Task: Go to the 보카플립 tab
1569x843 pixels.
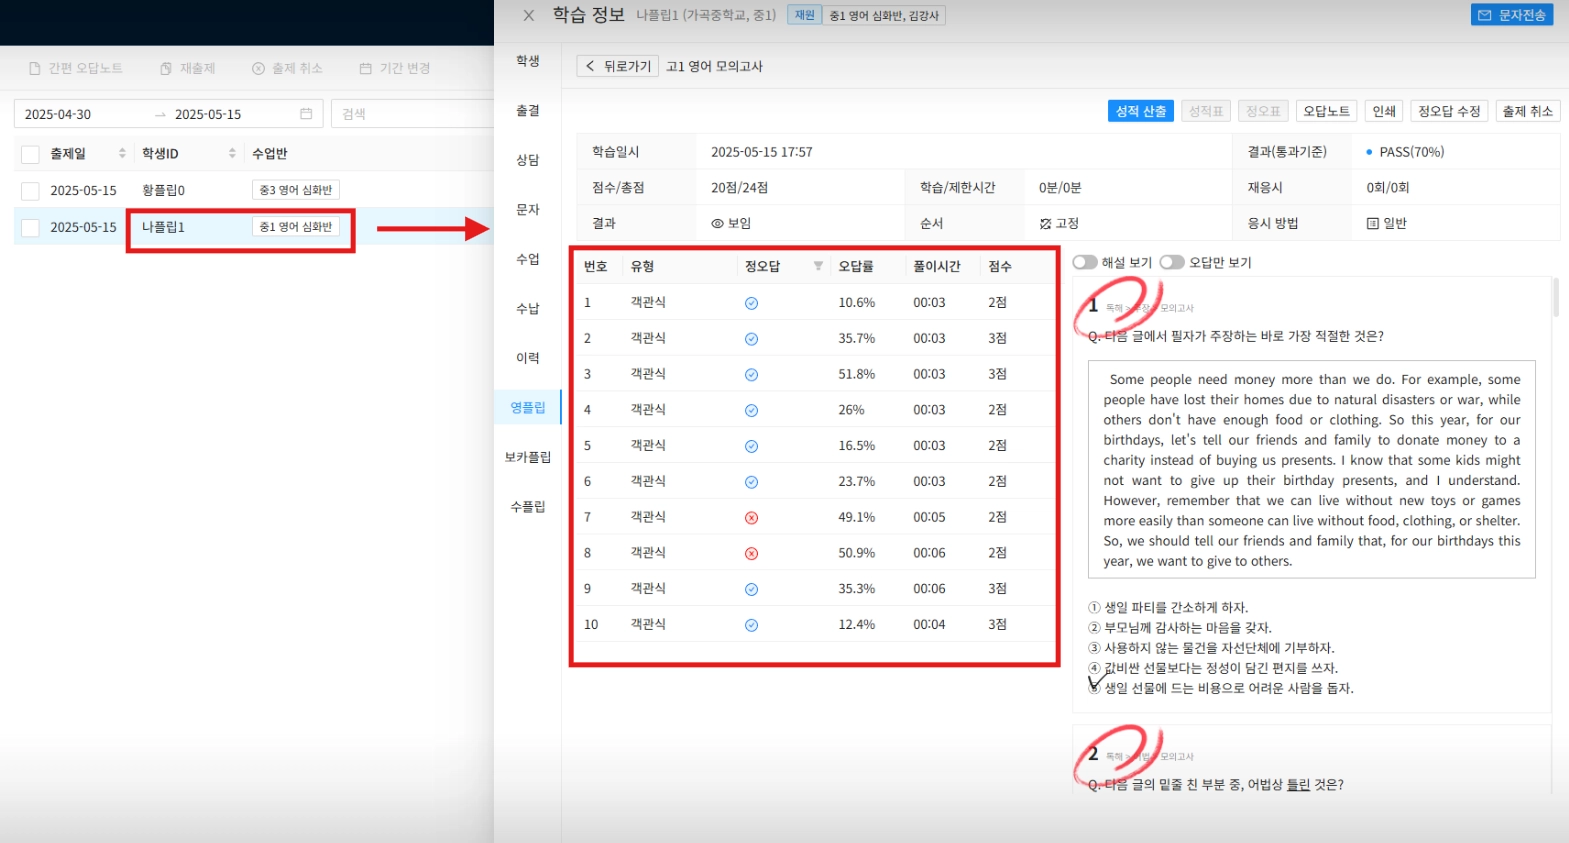Action: pos(528,457)
